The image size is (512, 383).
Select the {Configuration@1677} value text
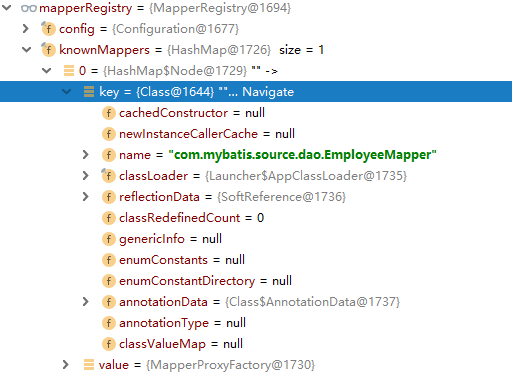coord(176,29)
